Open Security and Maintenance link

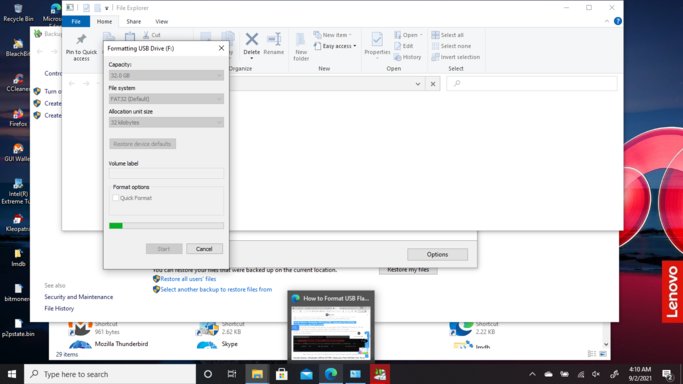pyautogui.click(x=78, y=296)
